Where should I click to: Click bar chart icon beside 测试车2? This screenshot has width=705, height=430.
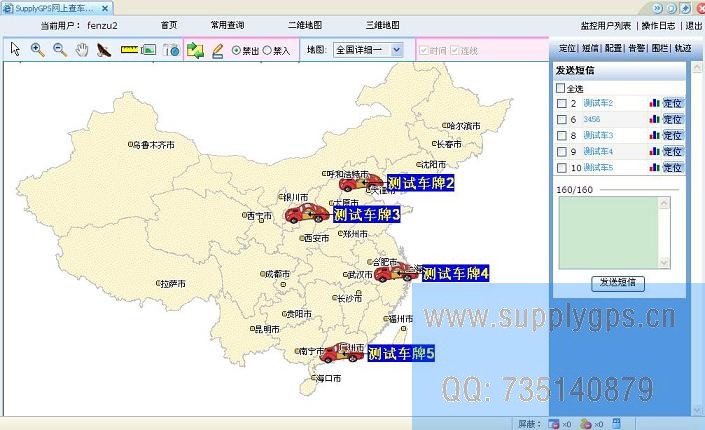tap(654, 103)
